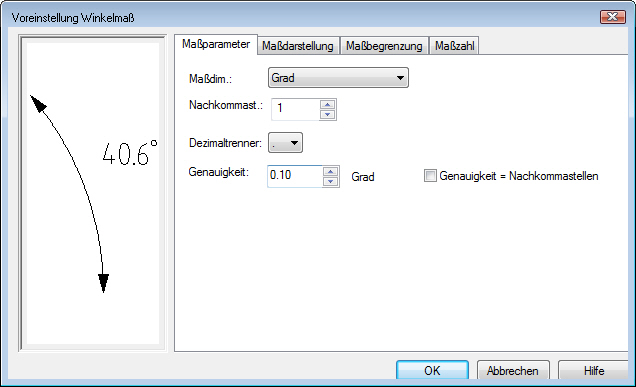Click the lower arrowhead in preview
636x387 pixels.
103,283
